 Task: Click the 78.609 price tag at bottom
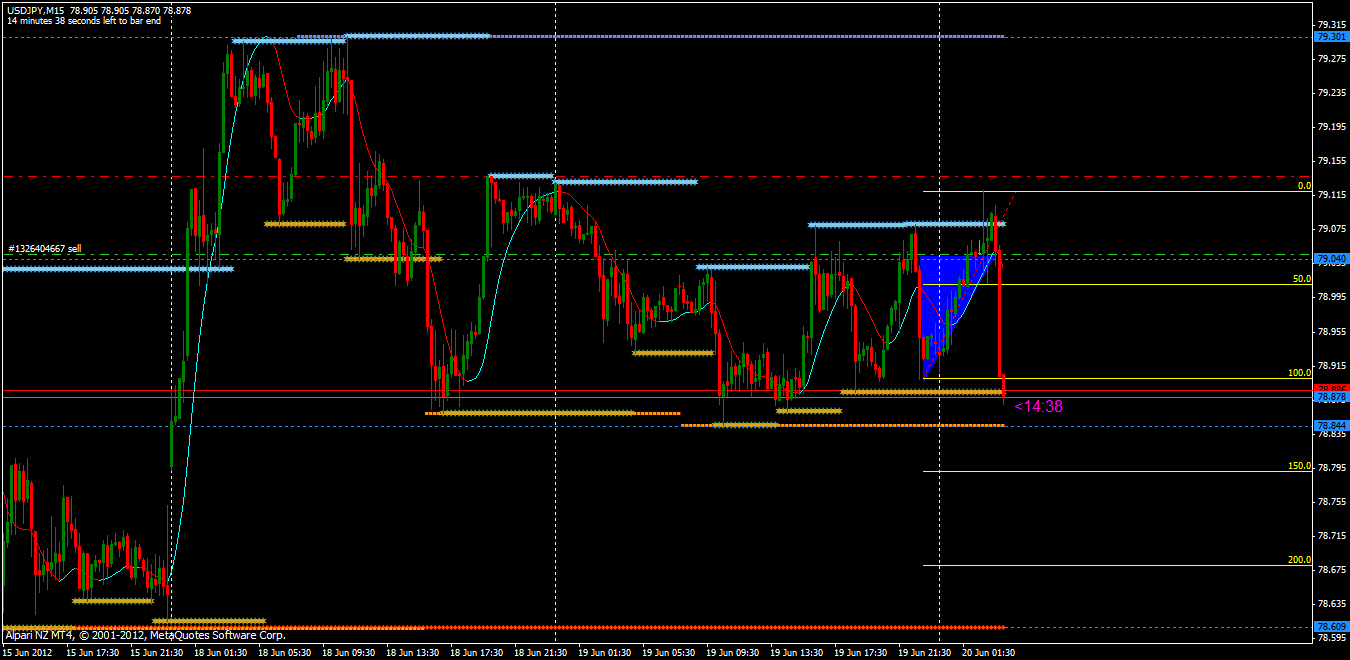coord(1330,627)
